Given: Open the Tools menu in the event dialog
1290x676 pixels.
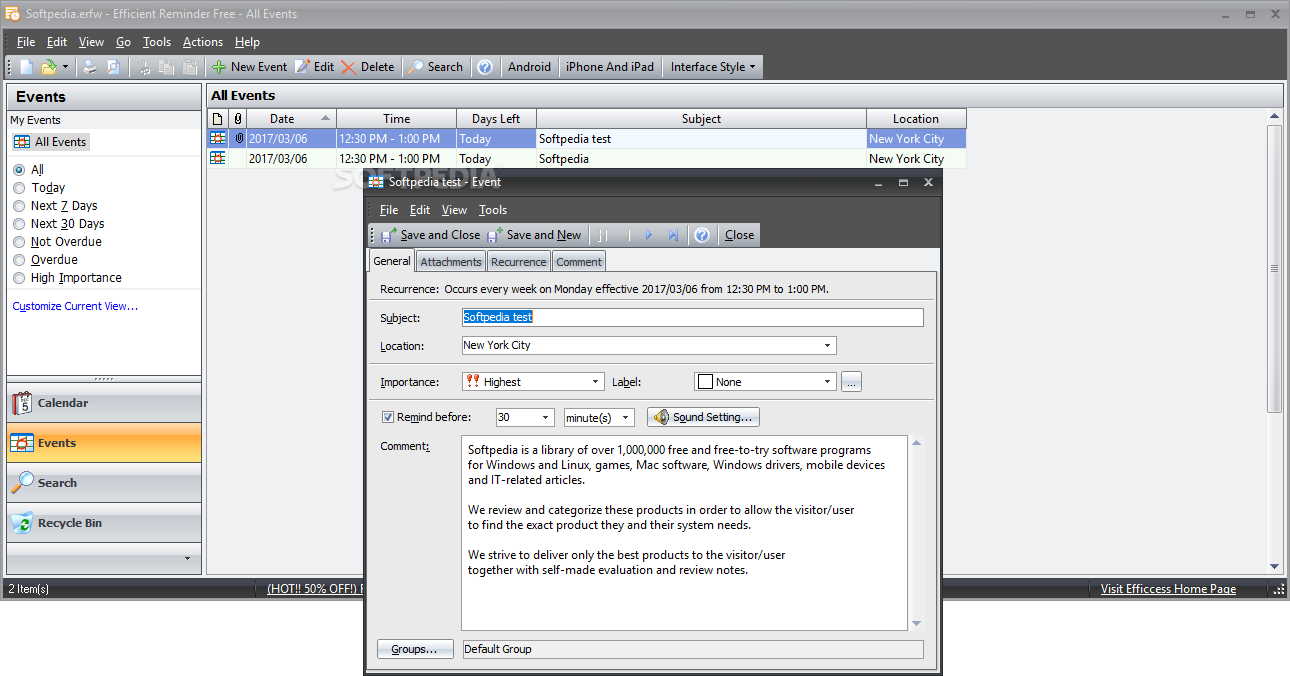Looking at the screenshot, I should click(493, 210).
